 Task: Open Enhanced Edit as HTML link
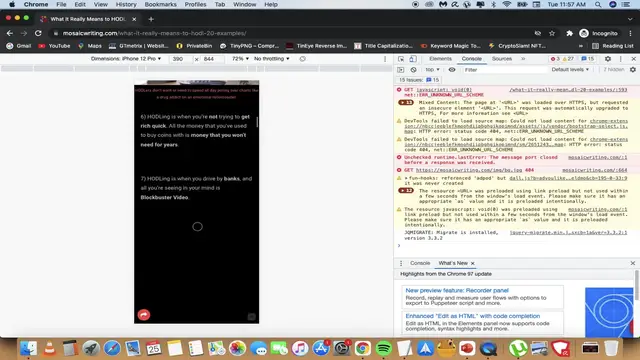tap(473, 316)
